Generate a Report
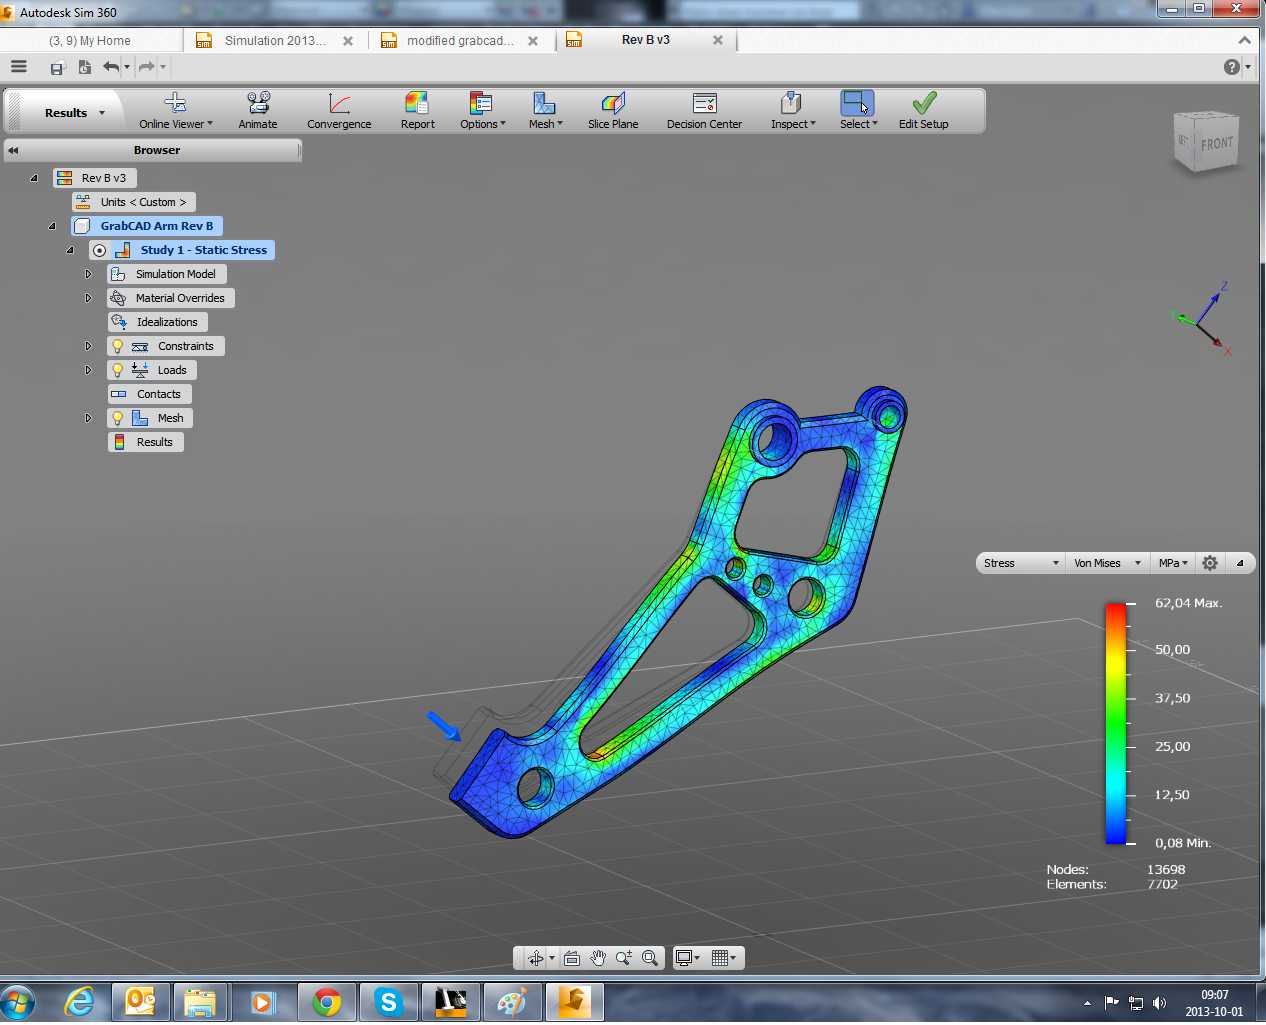The image size is (1266, 1025). coord(417,111)
